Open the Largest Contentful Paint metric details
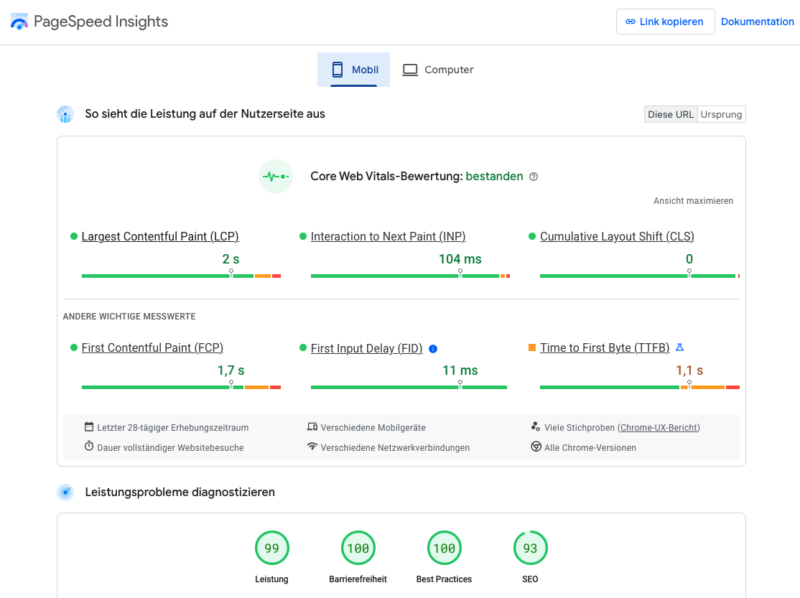 [x=158, y=236]
